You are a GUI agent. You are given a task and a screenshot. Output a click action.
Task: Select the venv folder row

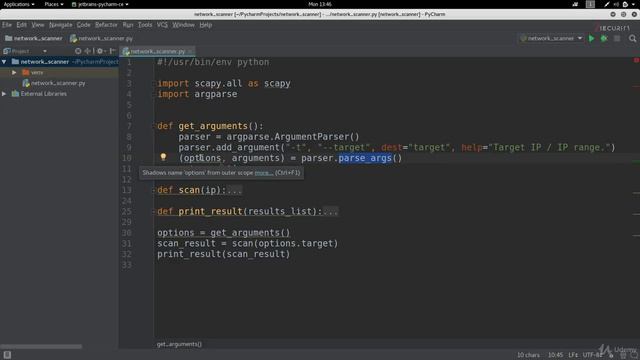click(x=59, y=72)
